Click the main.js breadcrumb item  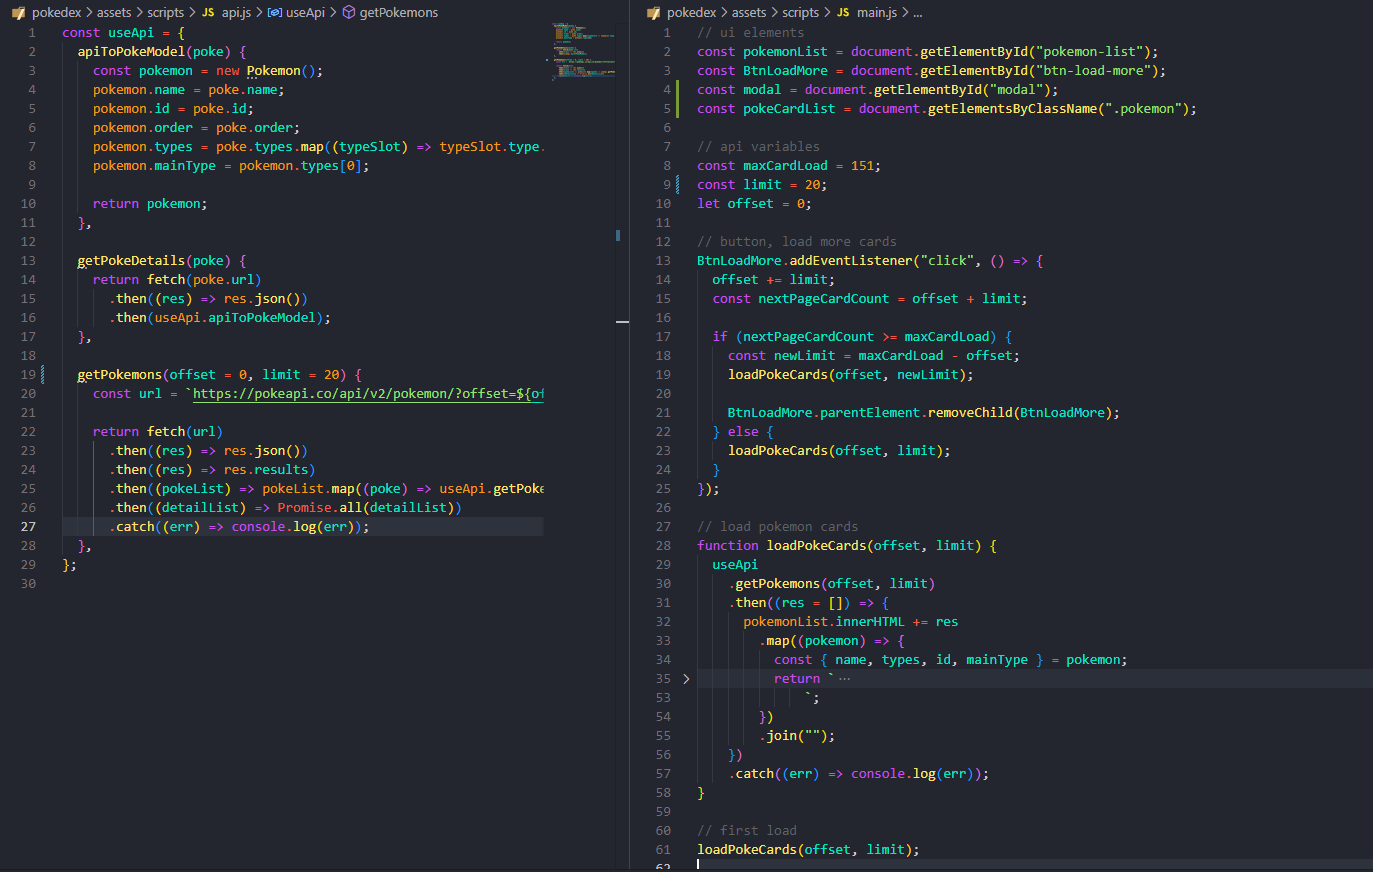pyautogui.click(x=876, y=13)
